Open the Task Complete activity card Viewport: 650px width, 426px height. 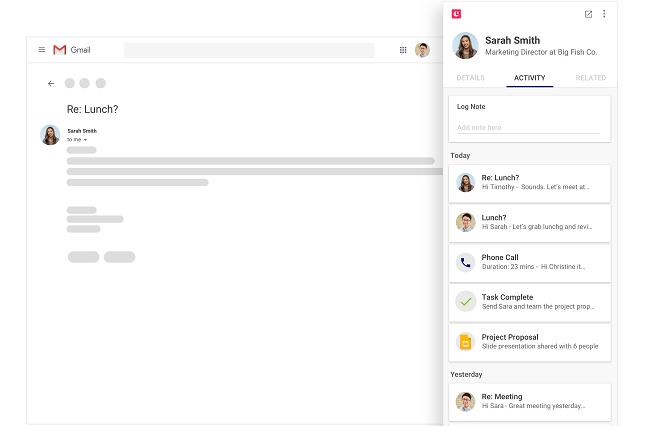529,303
